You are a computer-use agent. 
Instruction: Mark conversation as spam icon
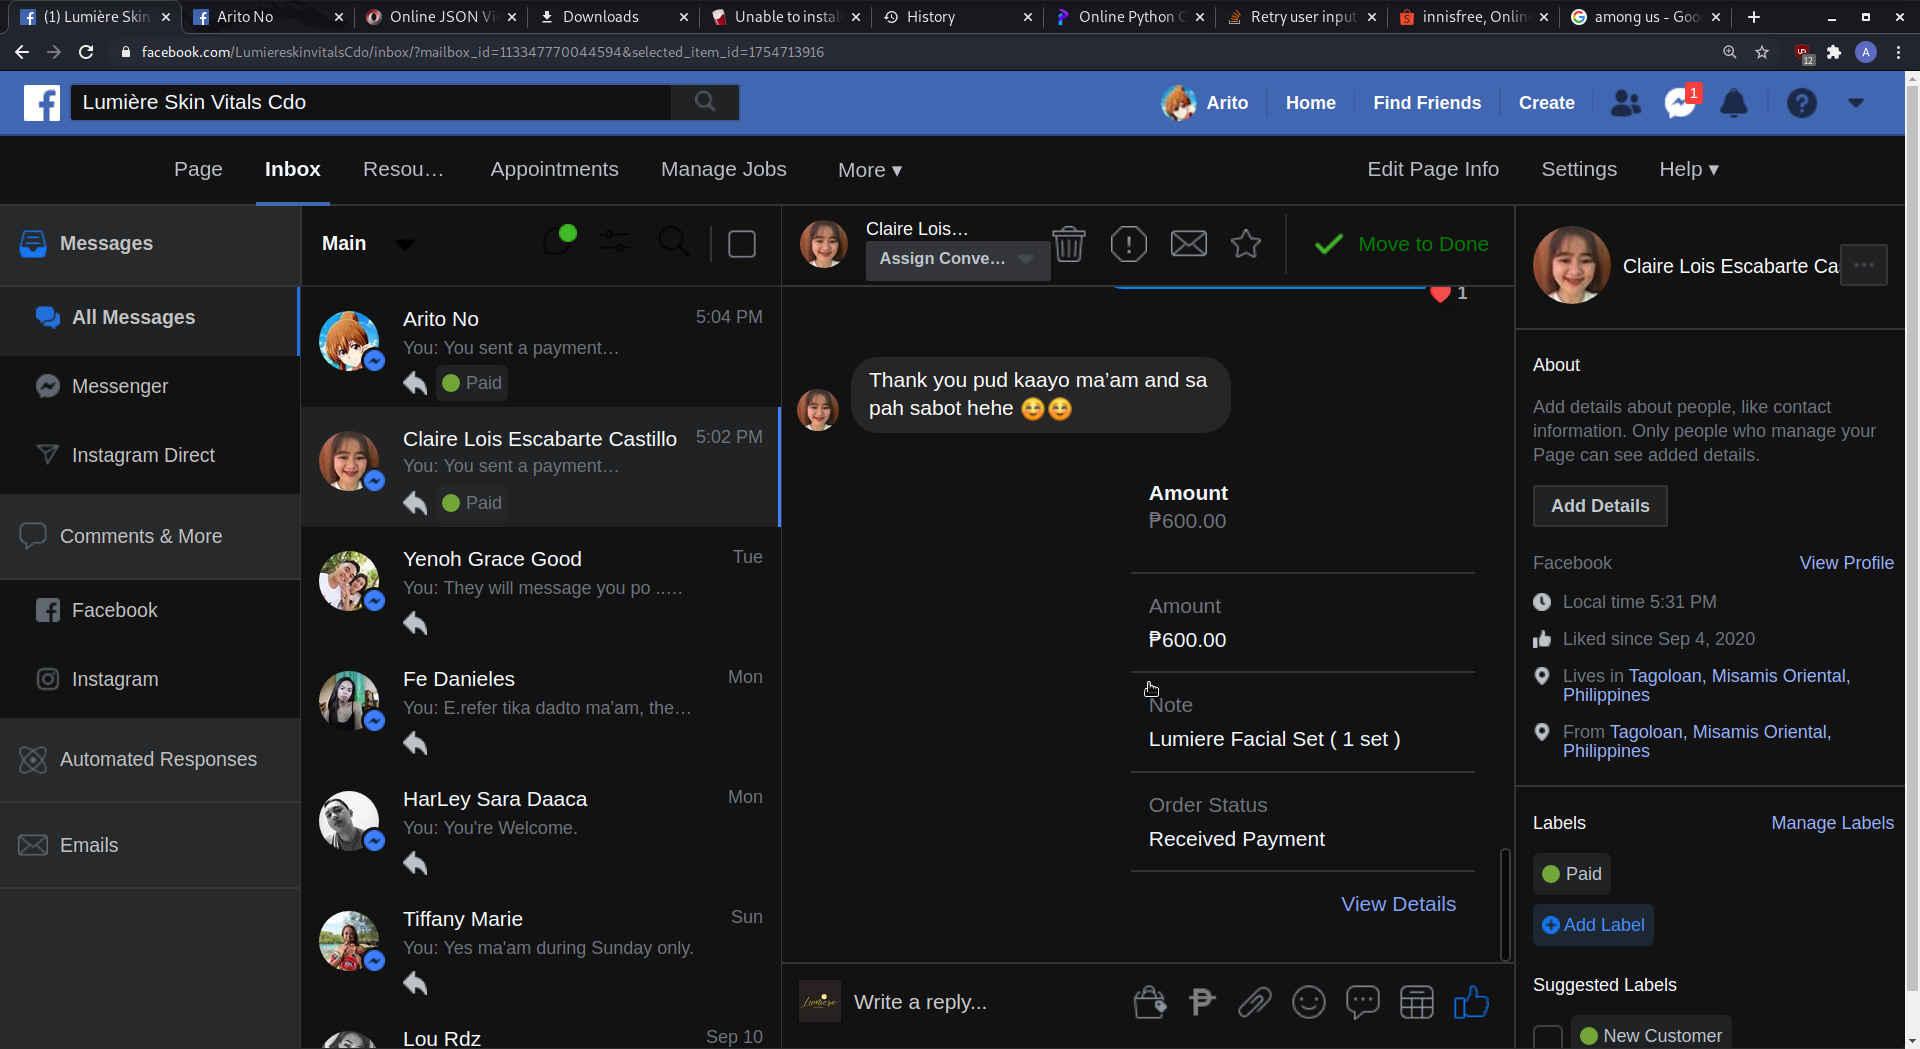pos(1129,244)
